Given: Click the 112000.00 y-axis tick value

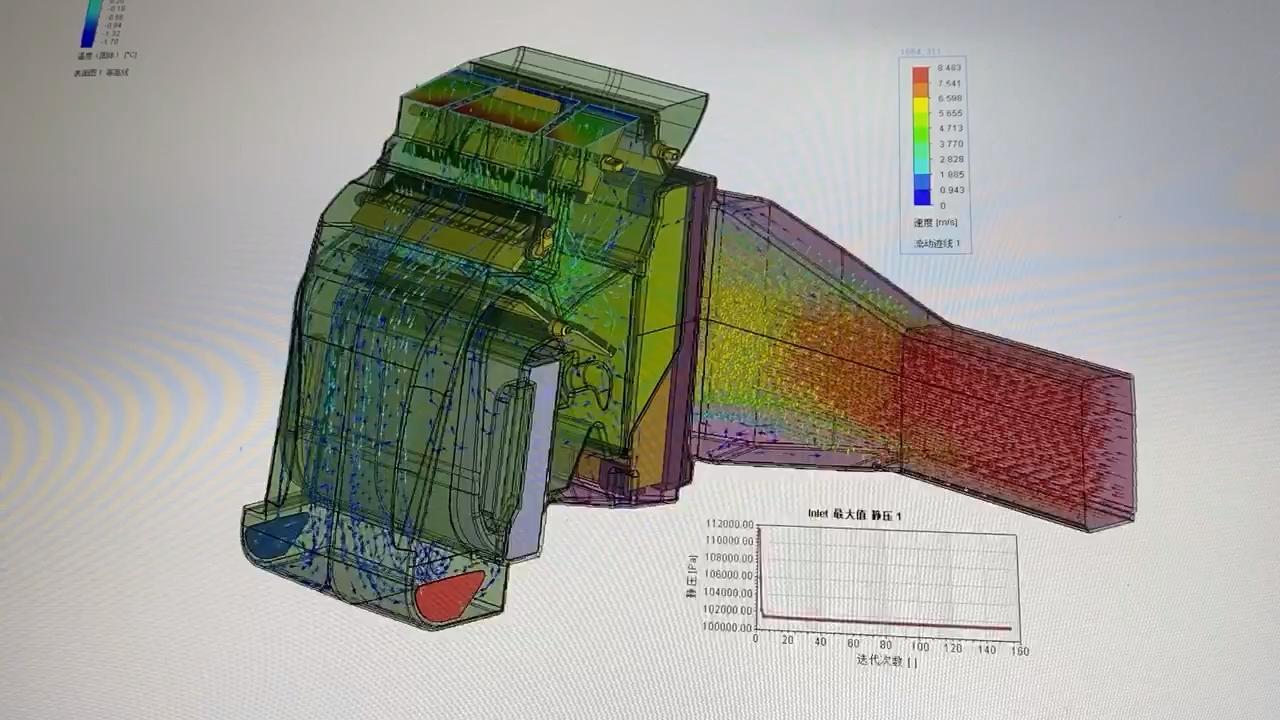Looking at the screenshot, I should click(x=730, y=524).
